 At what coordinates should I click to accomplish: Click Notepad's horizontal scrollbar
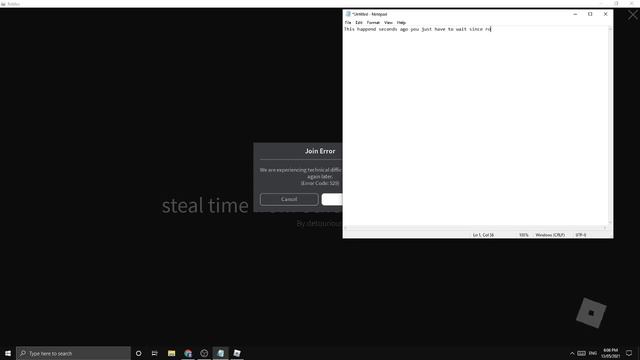coord(476,228)
